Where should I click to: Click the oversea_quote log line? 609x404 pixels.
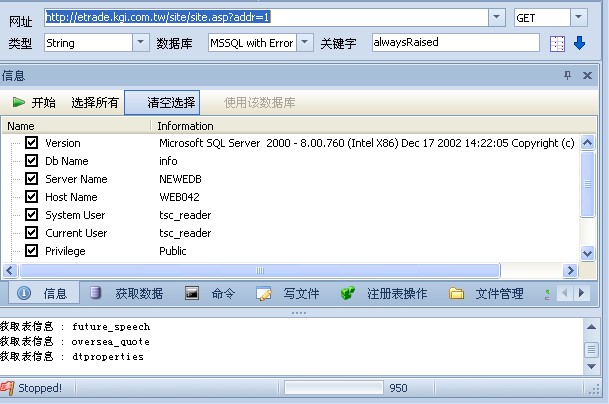pos(75,342)
